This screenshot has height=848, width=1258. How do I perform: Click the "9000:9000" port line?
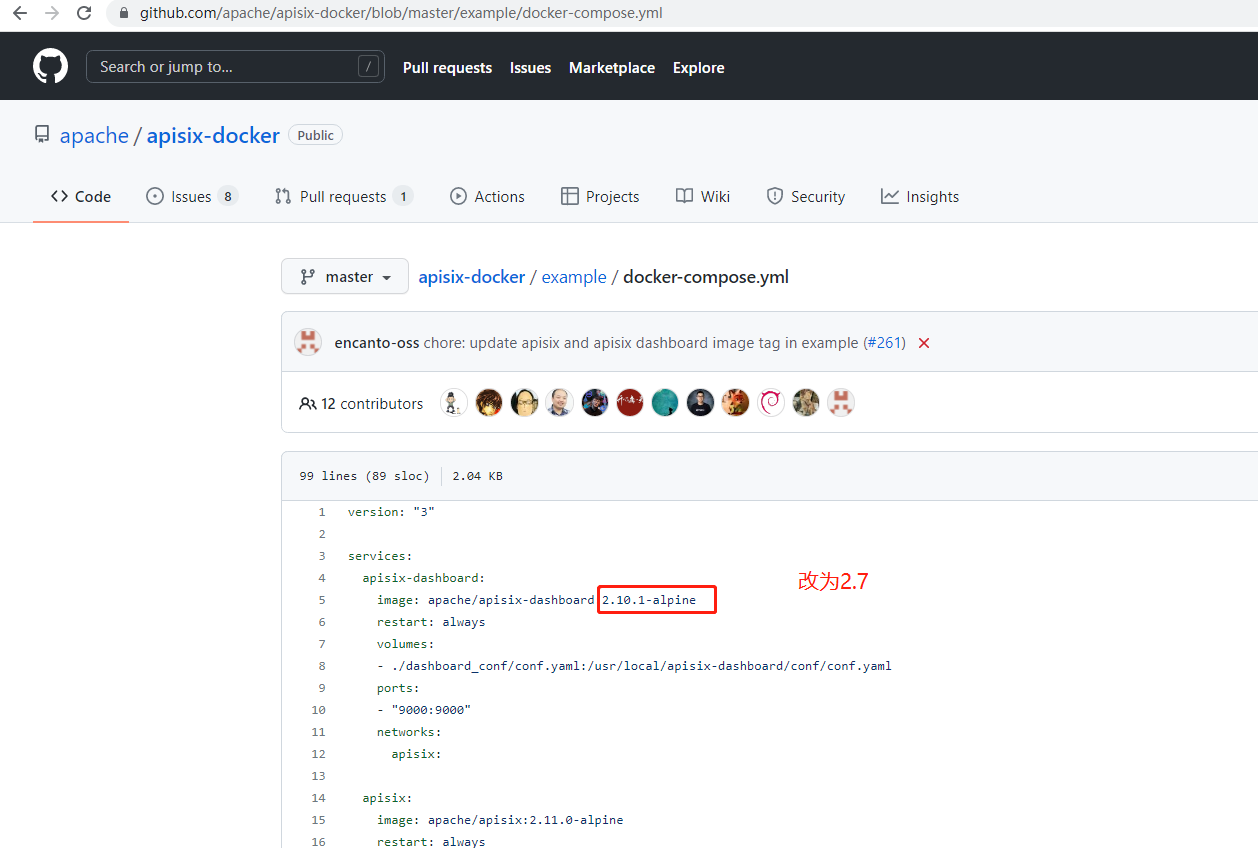click(424, 710)
